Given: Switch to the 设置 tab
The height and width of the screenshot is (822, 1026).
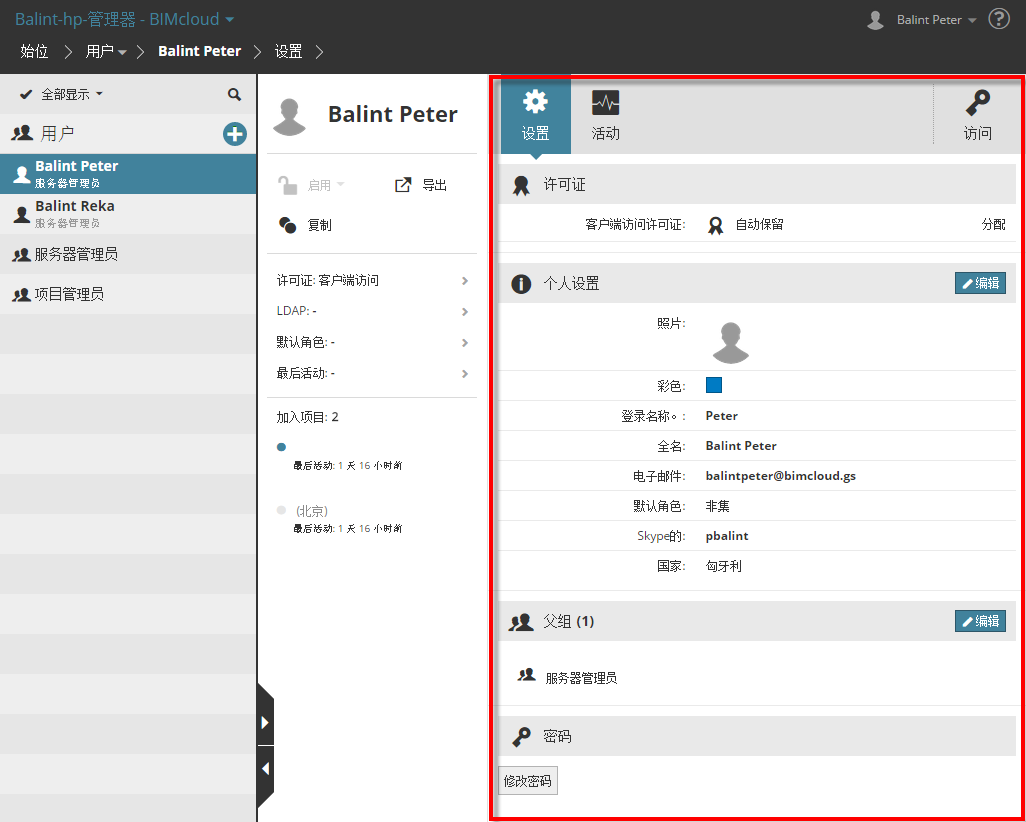Looking at the screenshot, I should [536, 116].
